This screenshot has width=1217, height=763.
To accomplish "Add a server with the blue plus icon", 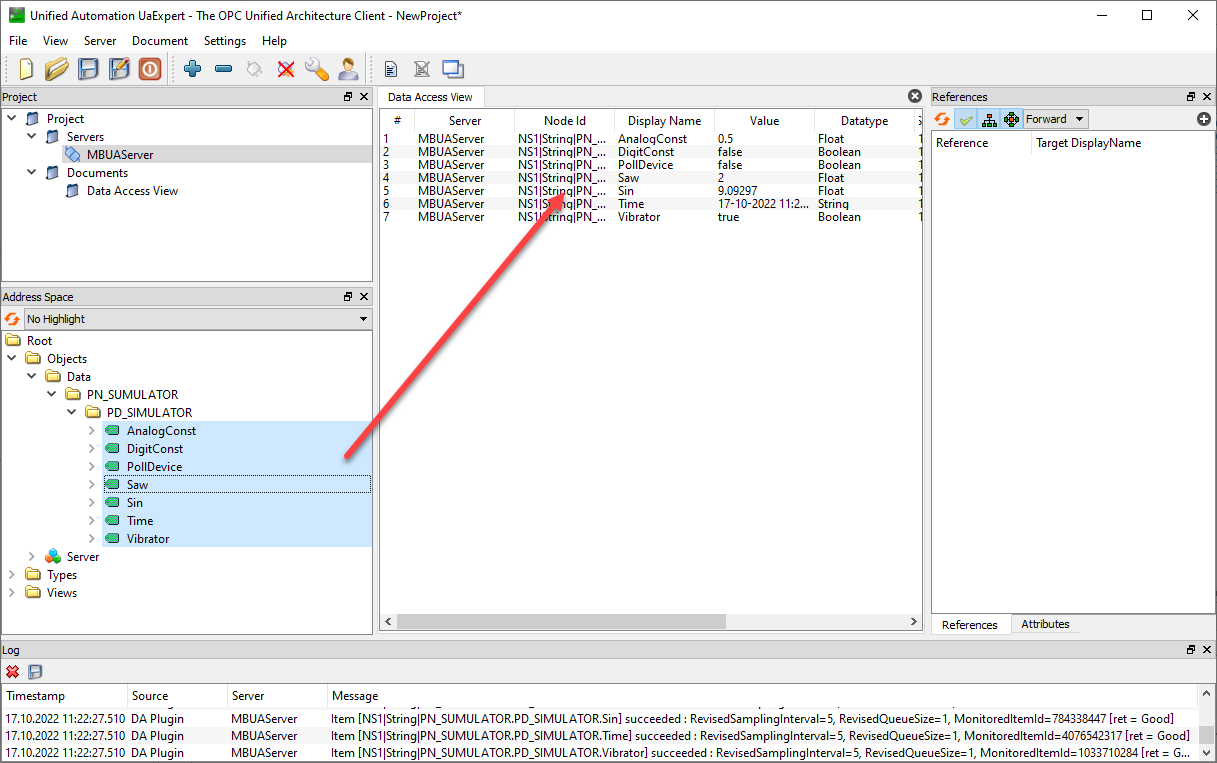I will click(193, 69).
